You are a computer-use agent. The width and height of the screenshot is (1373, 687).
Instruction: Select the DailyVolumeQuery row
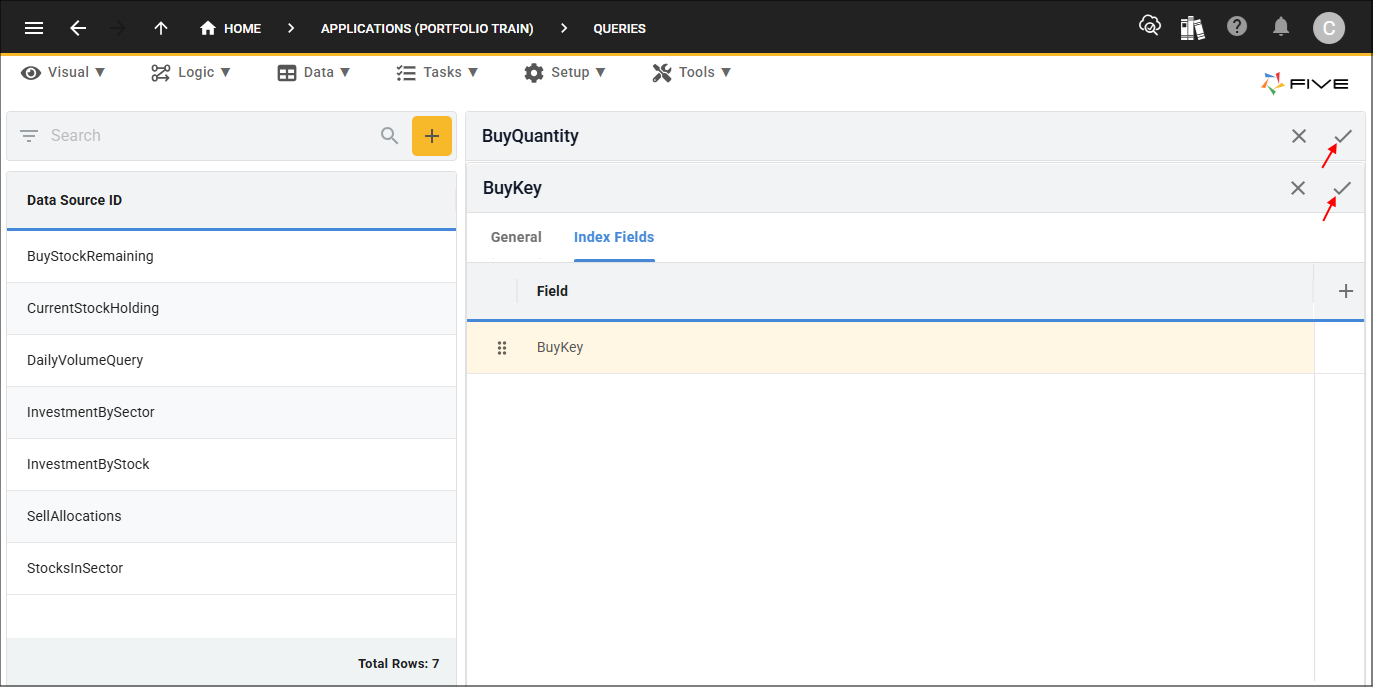231,361
